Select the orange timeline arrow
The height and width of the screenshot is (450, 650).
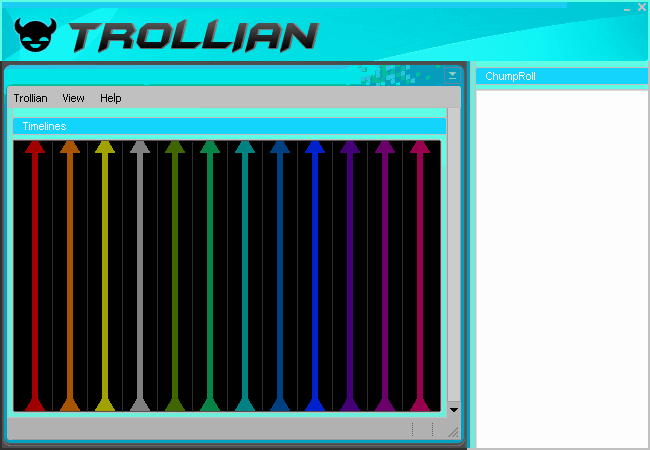pyautogui.click(x=70, y=275)
